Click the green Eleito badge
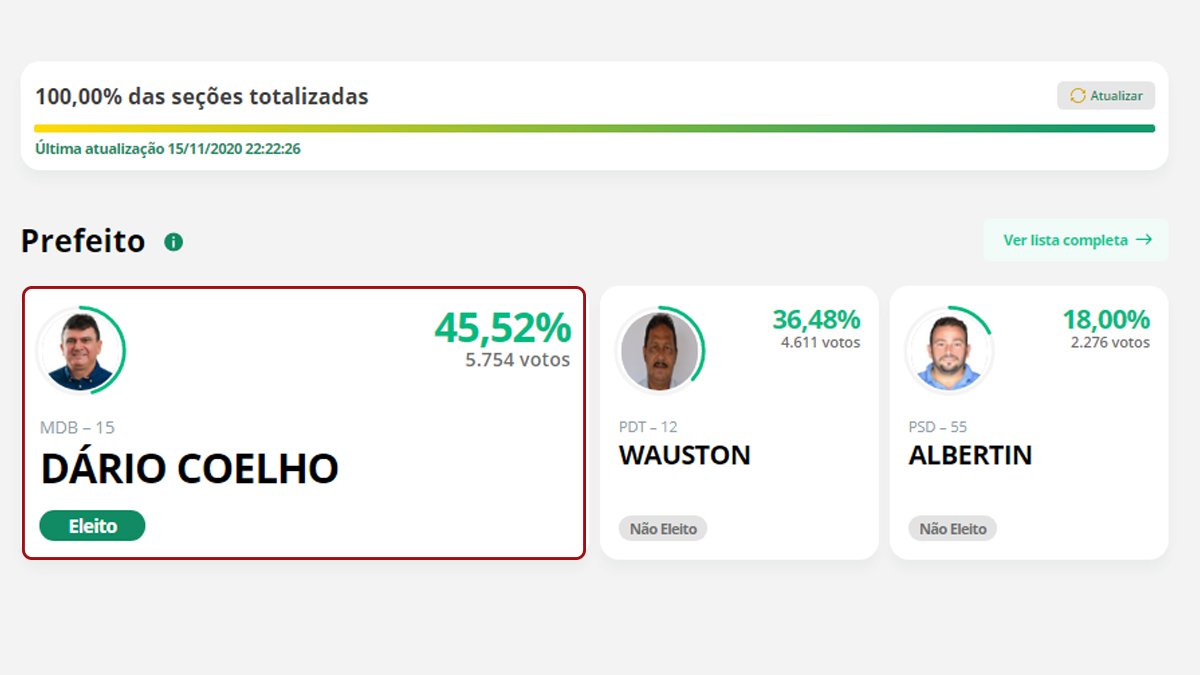This screenshot has width=1200, height=675. 92,525
